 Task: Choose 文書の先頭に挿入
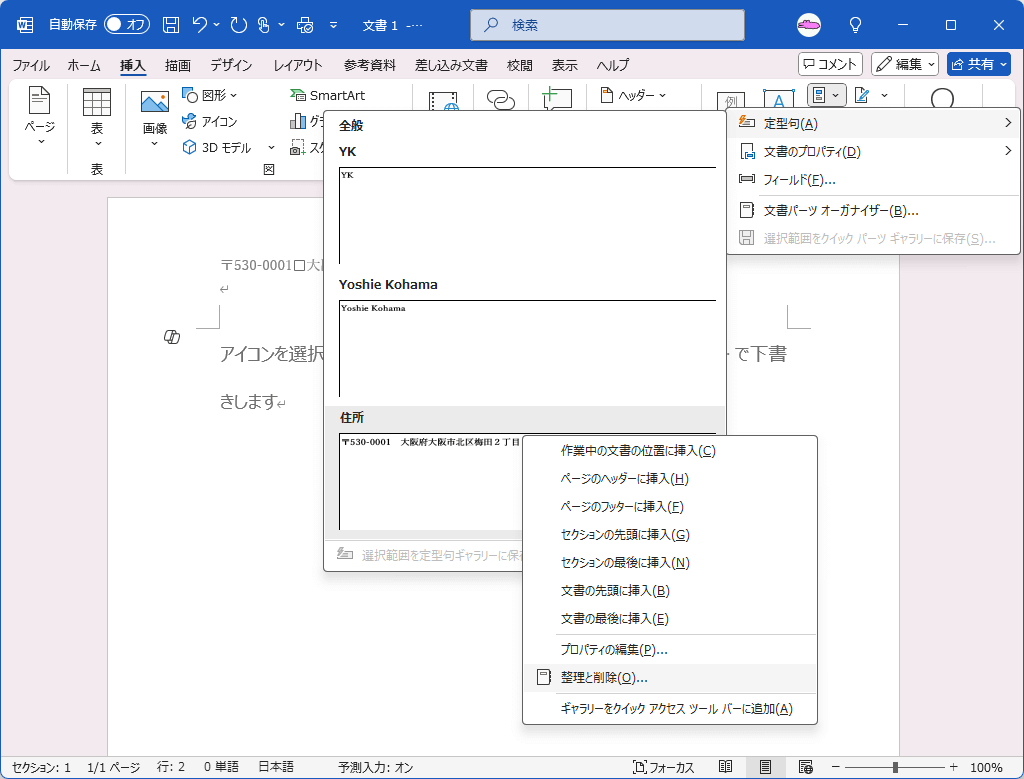point(670,591)
